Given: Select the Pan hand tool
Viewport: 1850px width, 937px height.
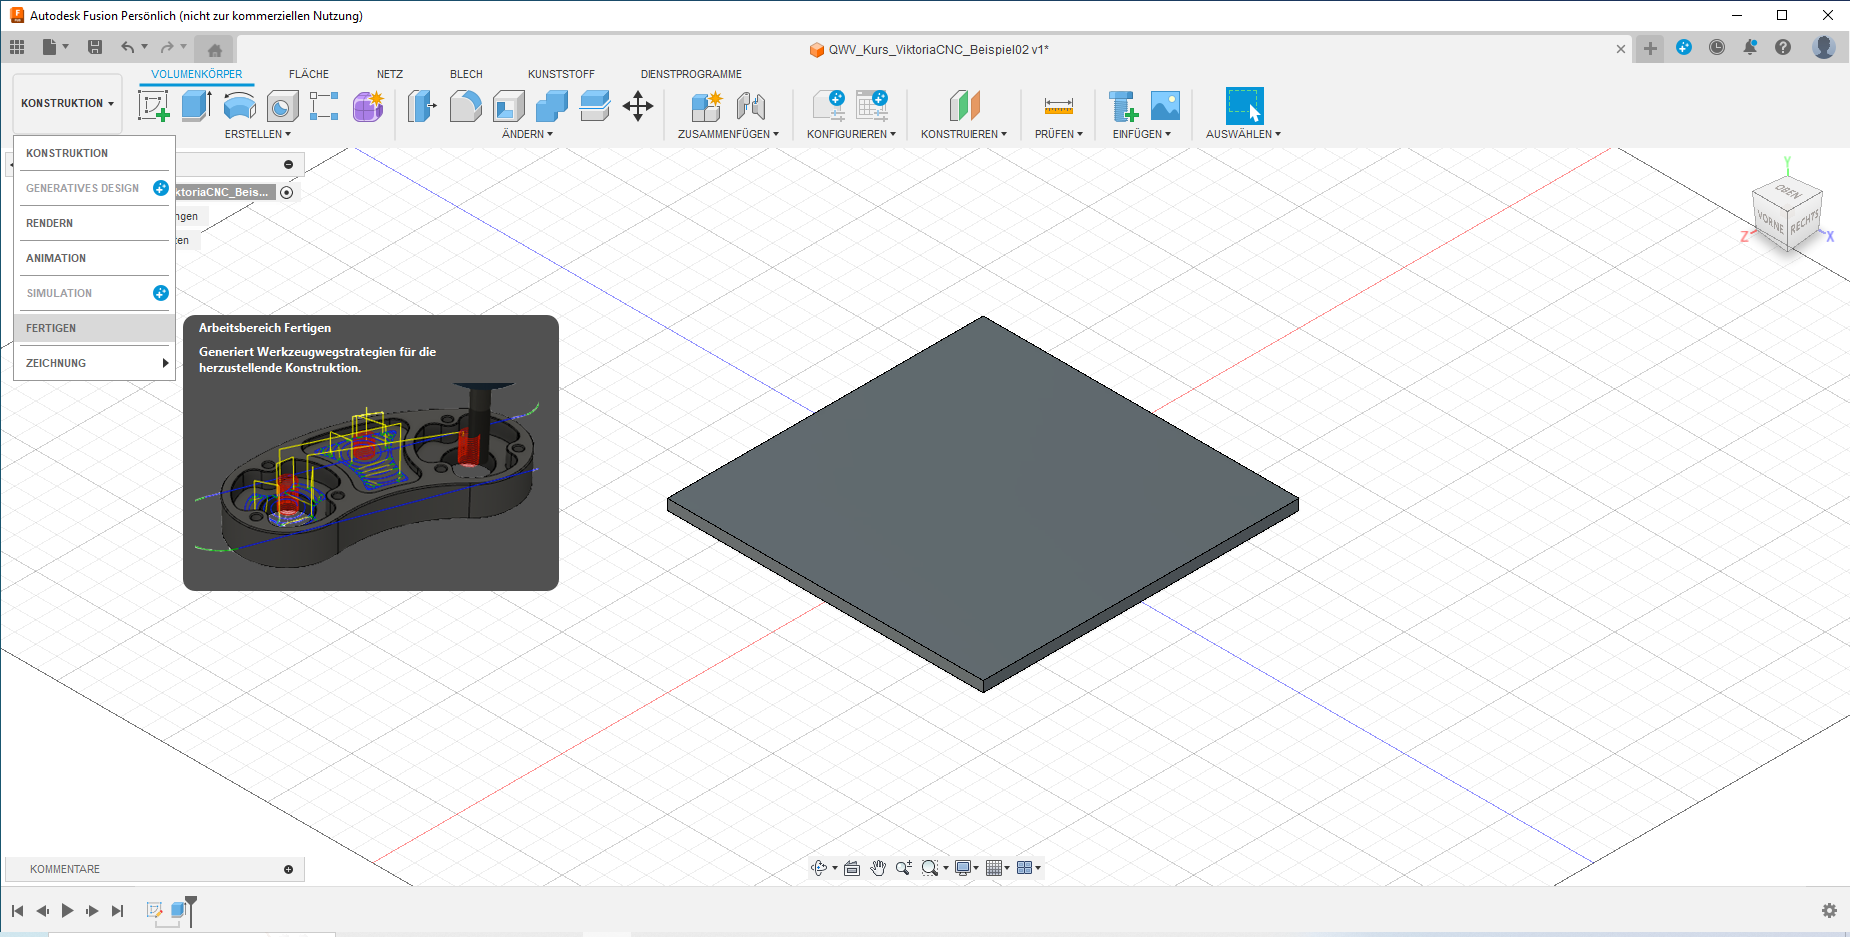Looking at the screenshot, I should tap(878, 868).
